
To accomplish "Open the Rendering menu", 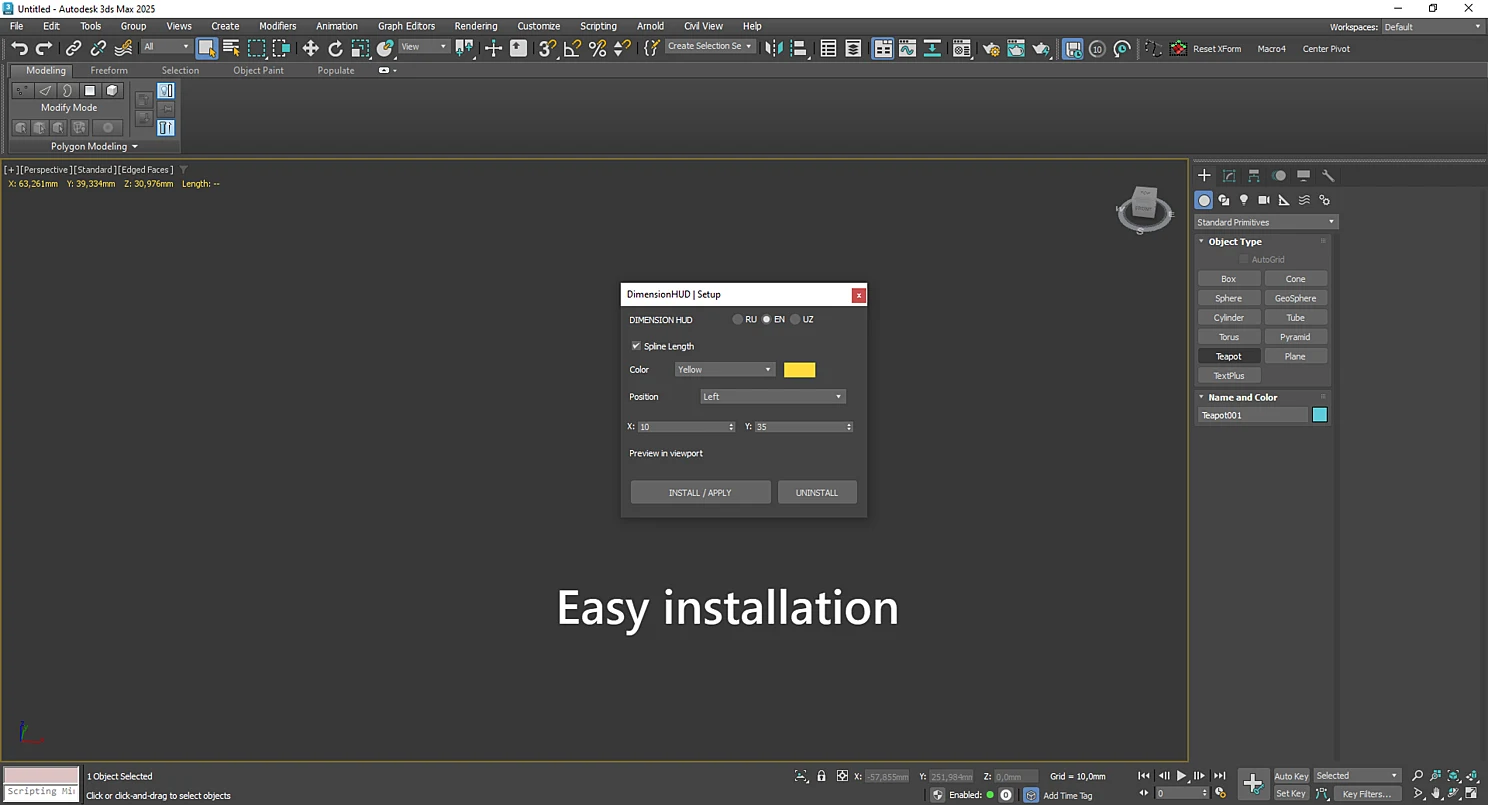I will point(476,26).
